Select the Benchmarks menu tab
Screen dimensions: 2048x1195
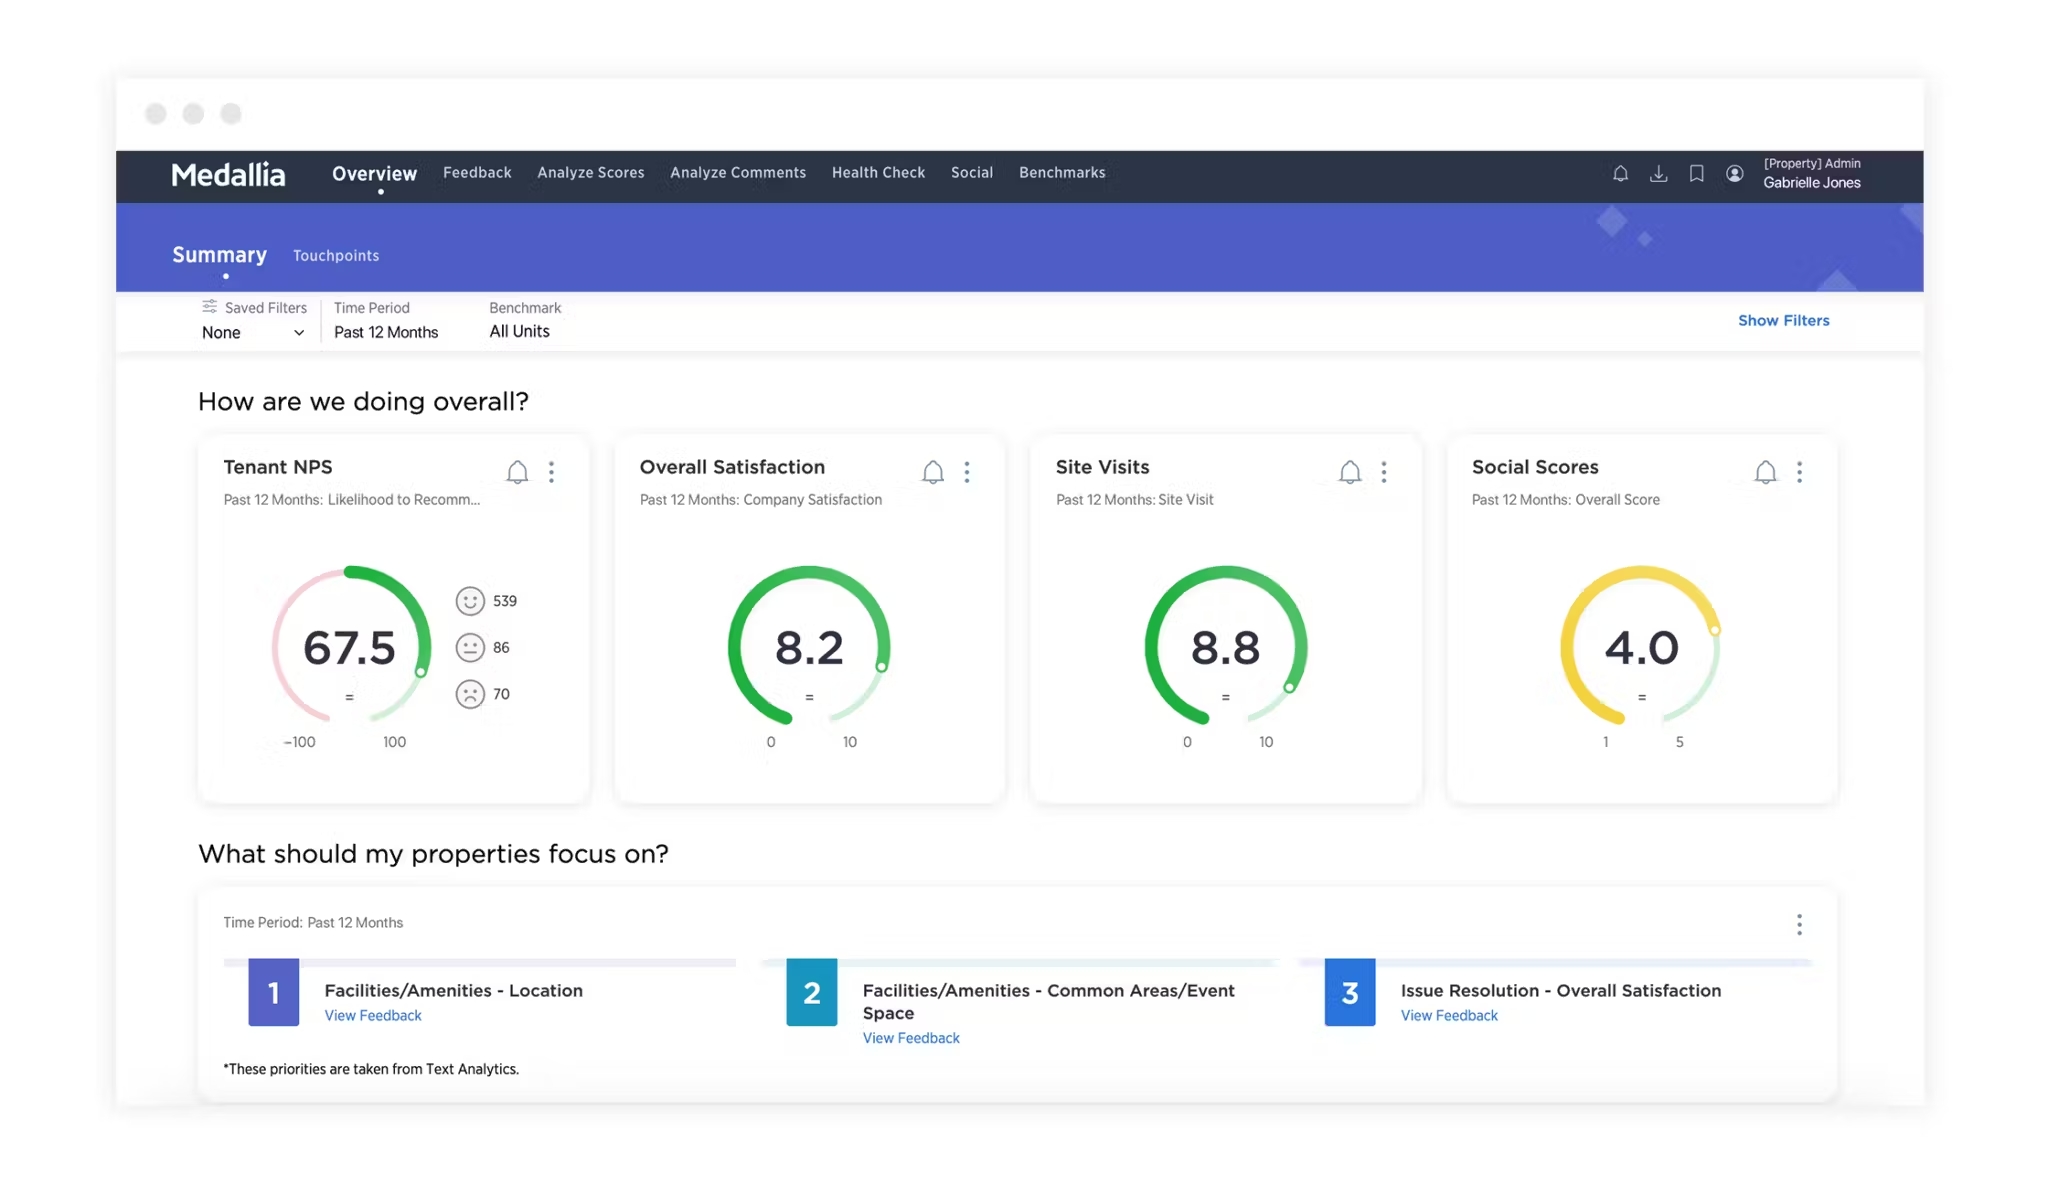pyautogui.click(x=1061, y=172)
